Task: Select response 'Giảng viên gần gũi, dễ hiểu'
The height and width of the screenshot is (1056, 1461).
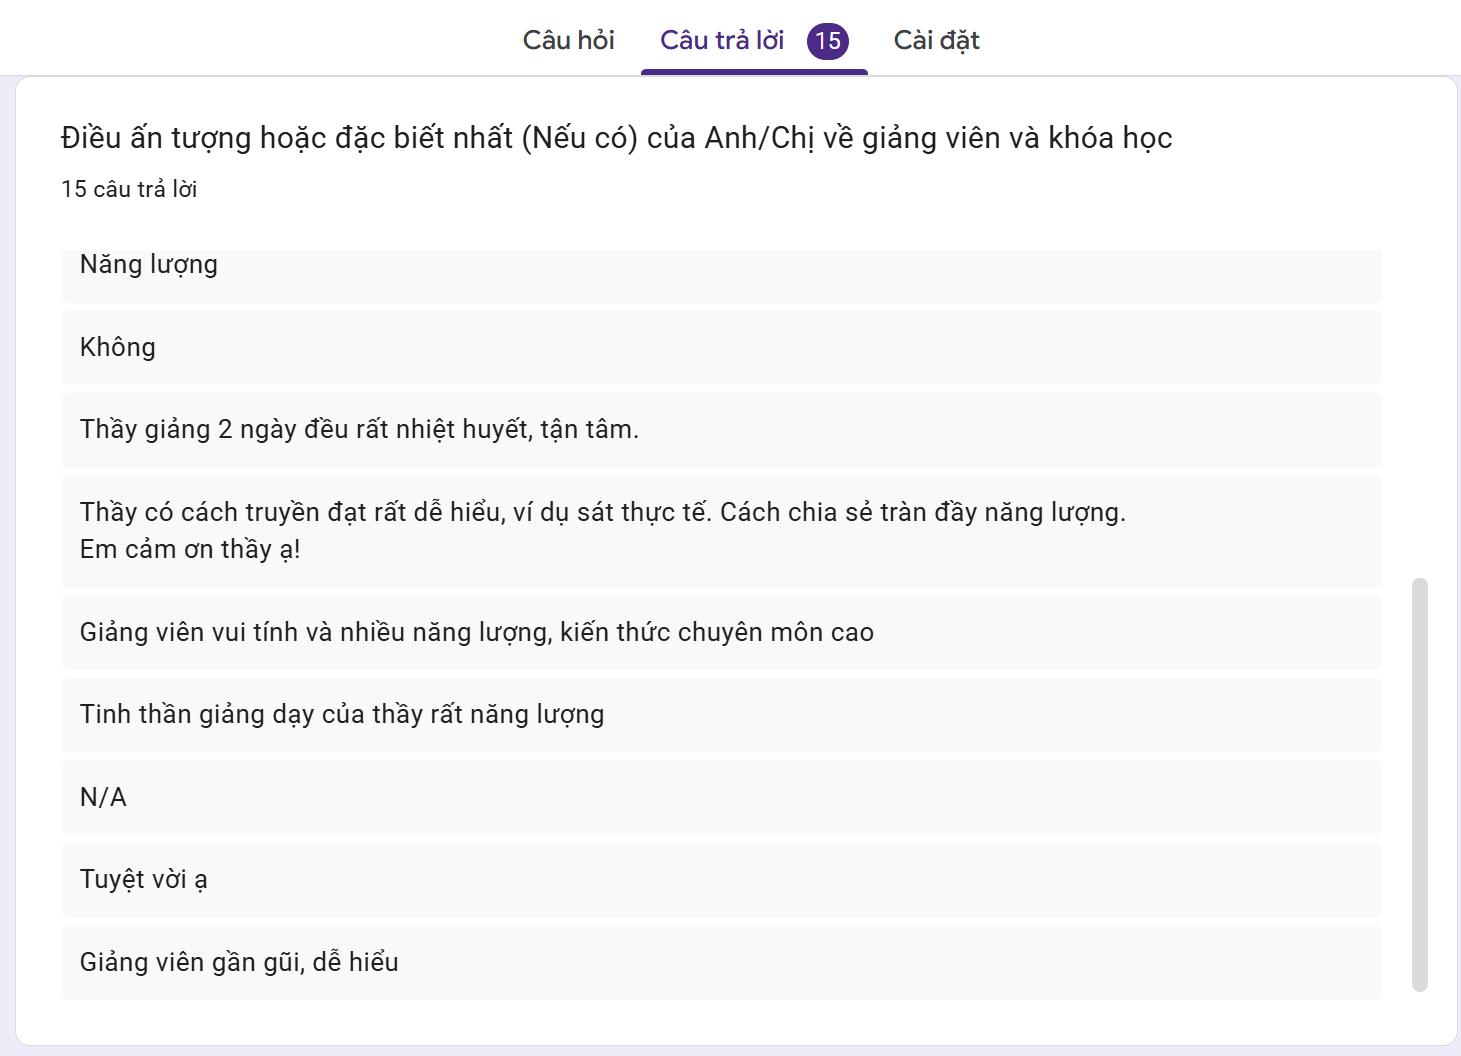Action: click(x=239, y=962)
